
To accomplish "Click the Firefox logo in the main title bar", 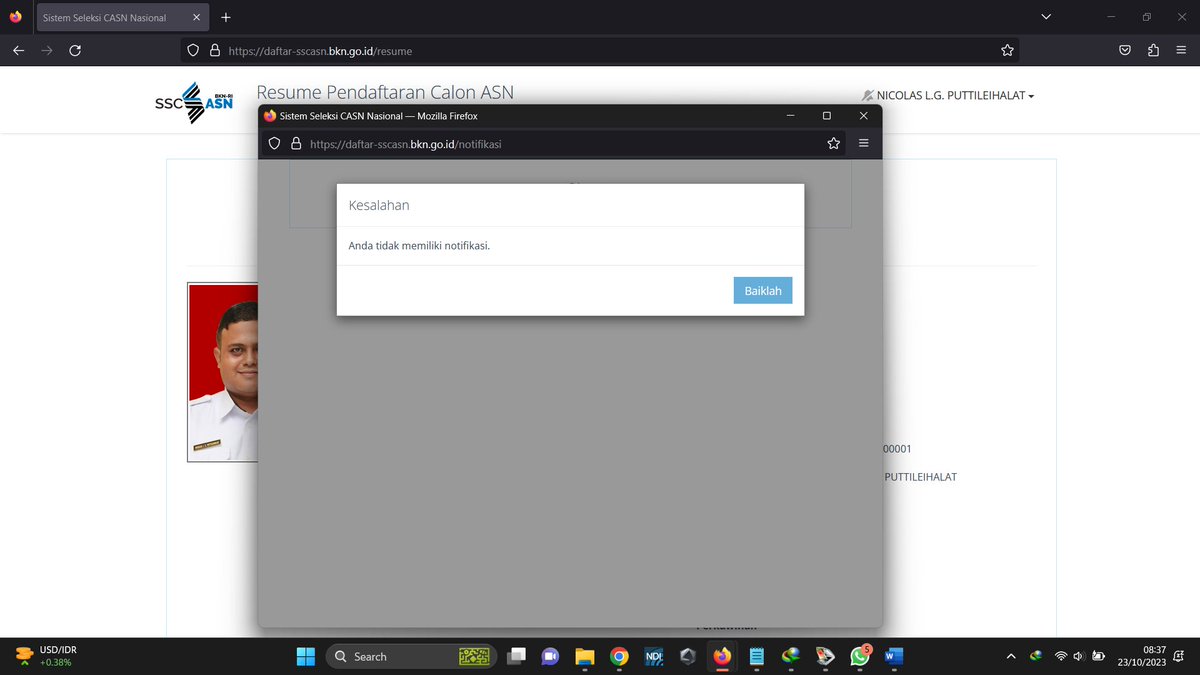I will coord(15,17).
